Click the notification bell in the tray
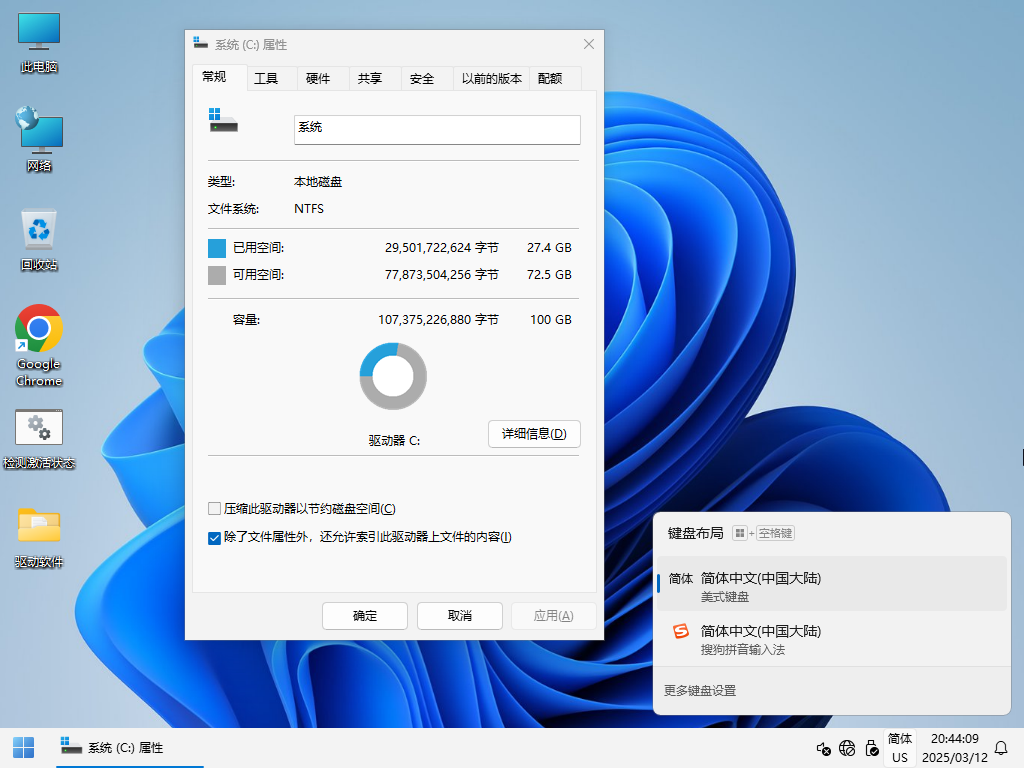 (x=1001, y=748)
